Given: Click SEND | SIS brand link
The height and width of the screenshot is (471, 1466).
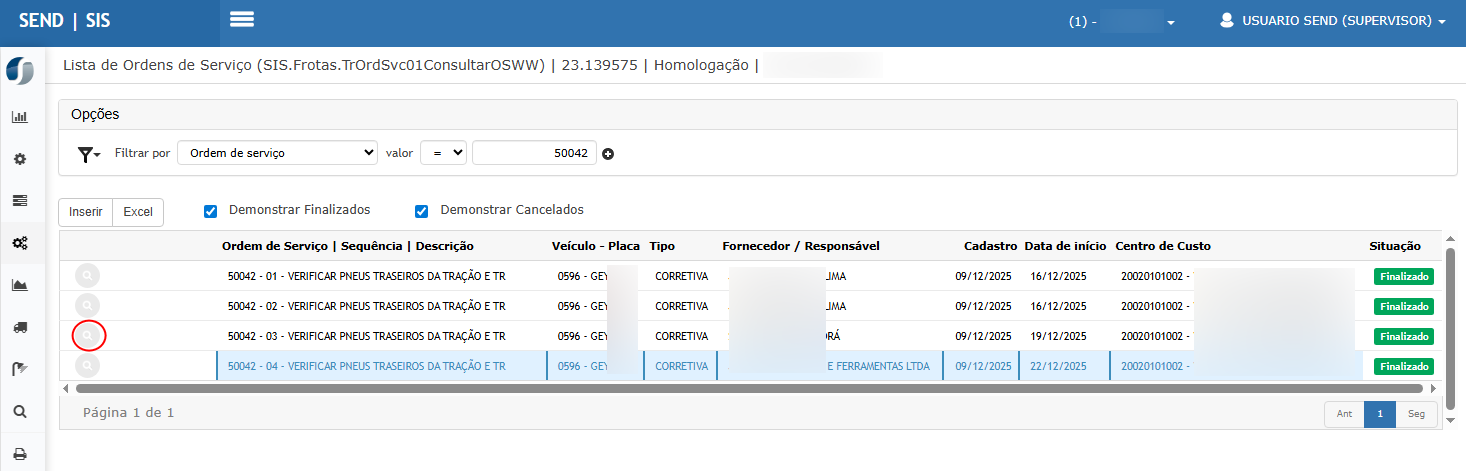Looking at the screenshot, I should point(65,20).
